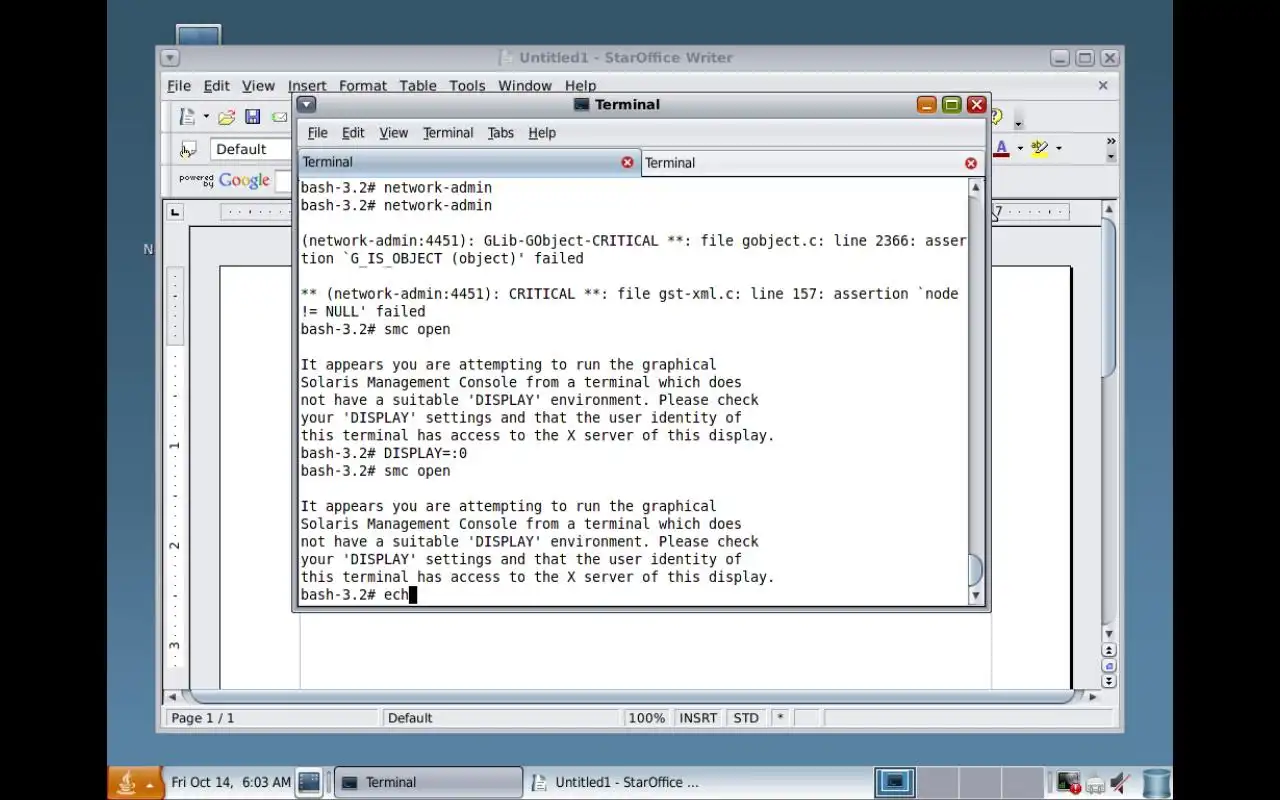Screen dimensions: 1280x800
Task: Open the Font Color dropdown arrow
Action: (1020, 149)
